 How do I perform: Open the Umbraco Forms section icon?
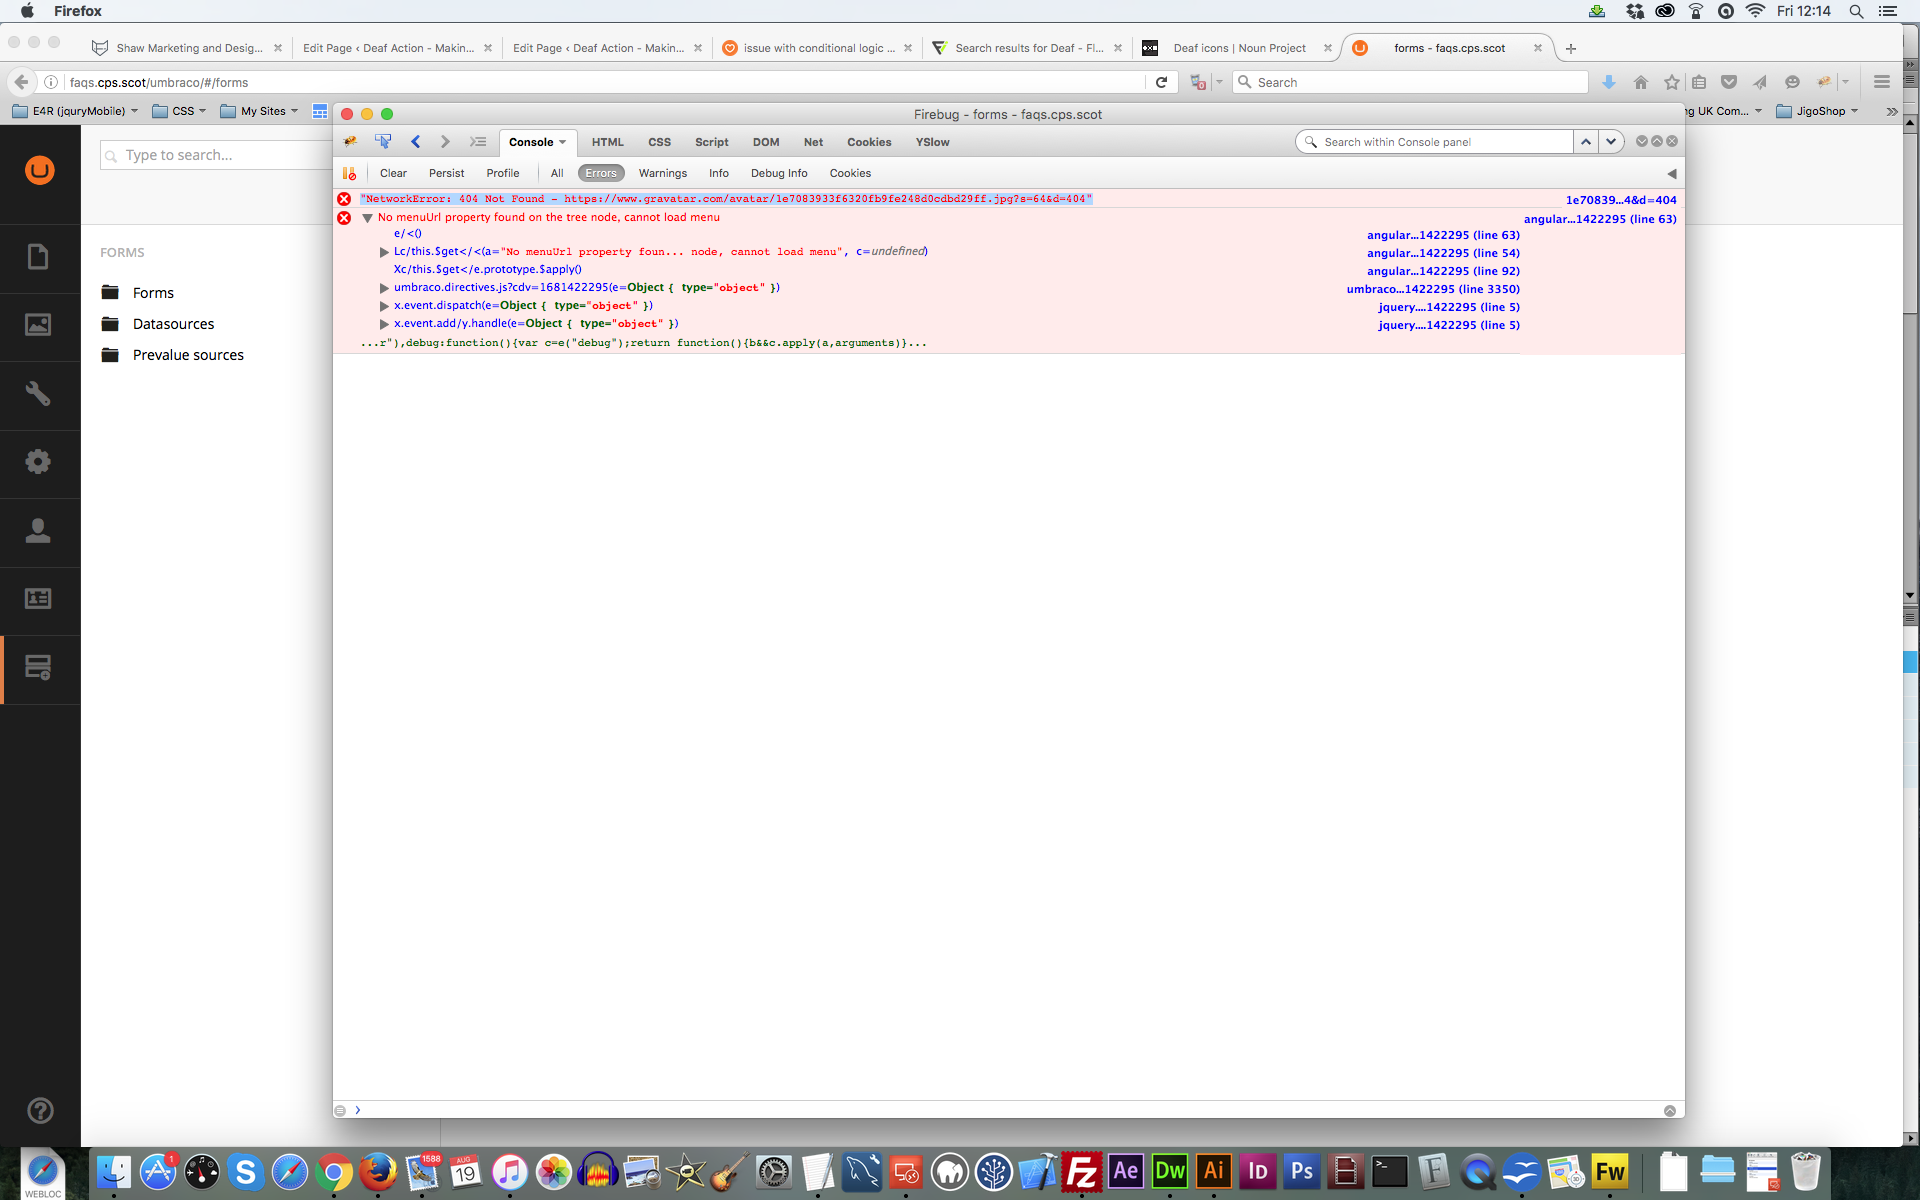point(38,668)
